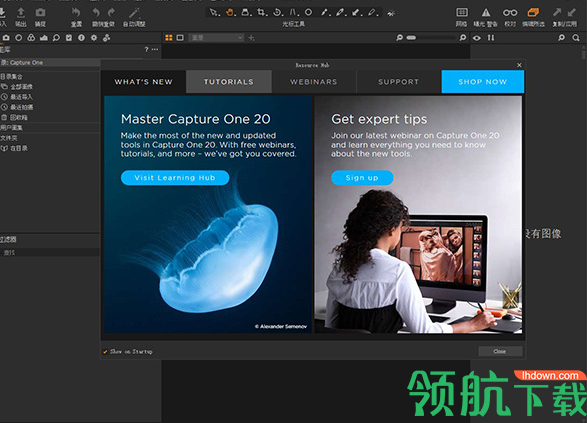Open the Capture One catalog dropdown
The width and height of the screenshot is (587, 423).
tap(51, 63)
